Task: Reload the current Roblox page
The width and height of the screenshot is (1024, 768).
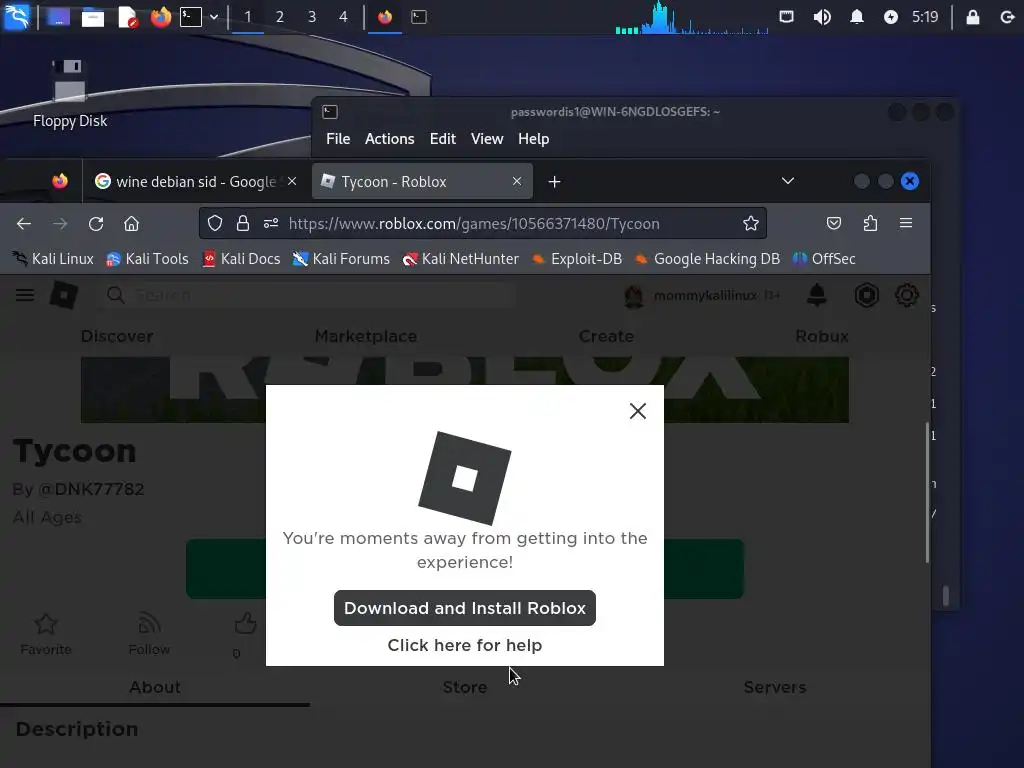Action: [x=96, y=224]
